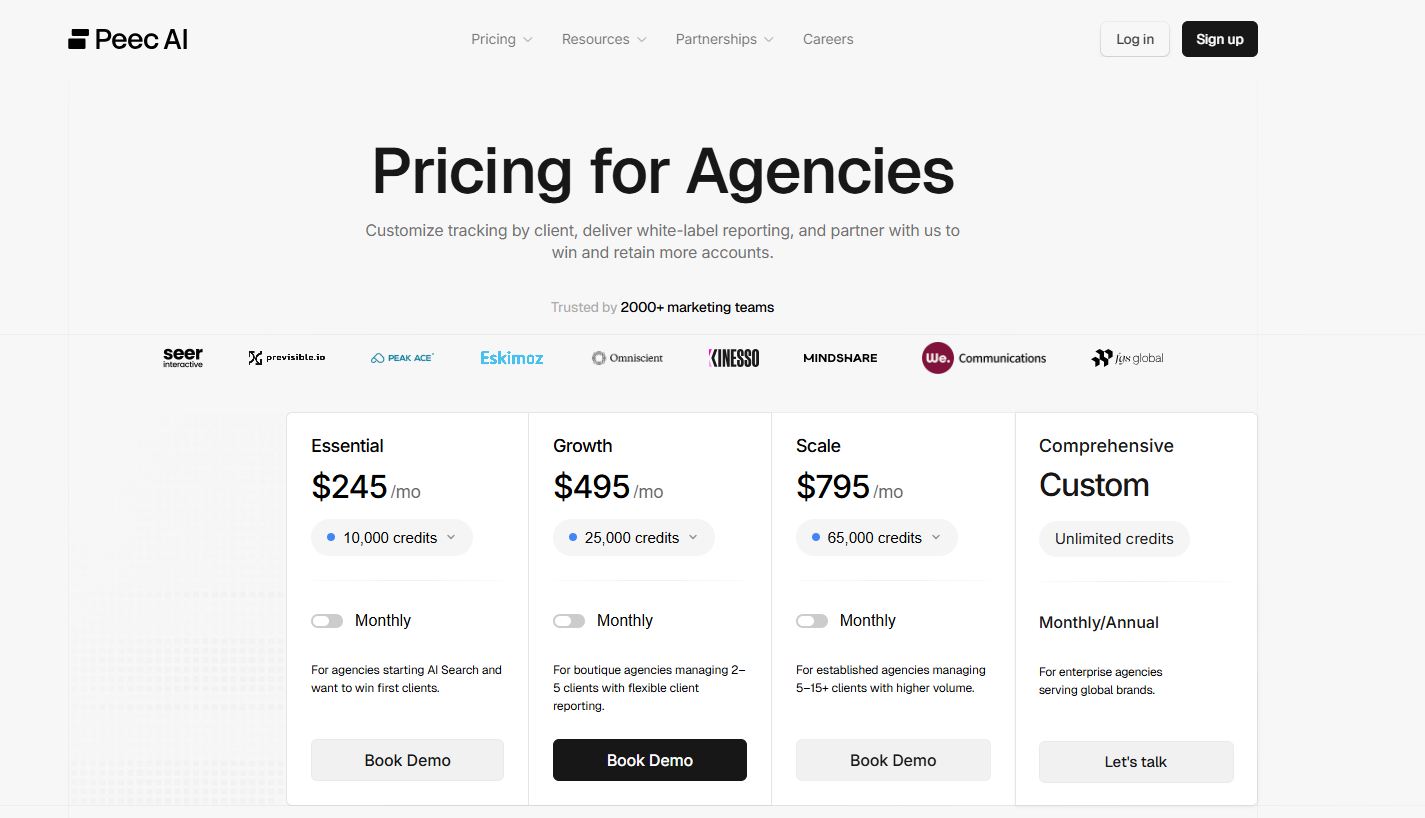
Task: Click the Eskimoz logo
Action: click(512, 358)
